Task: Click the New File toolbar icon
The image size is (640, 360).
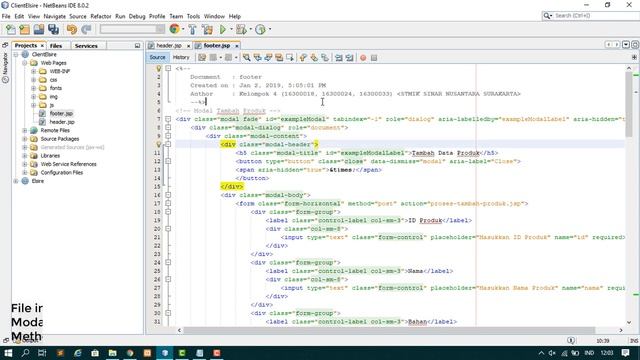Action: [x=11, y=29]
